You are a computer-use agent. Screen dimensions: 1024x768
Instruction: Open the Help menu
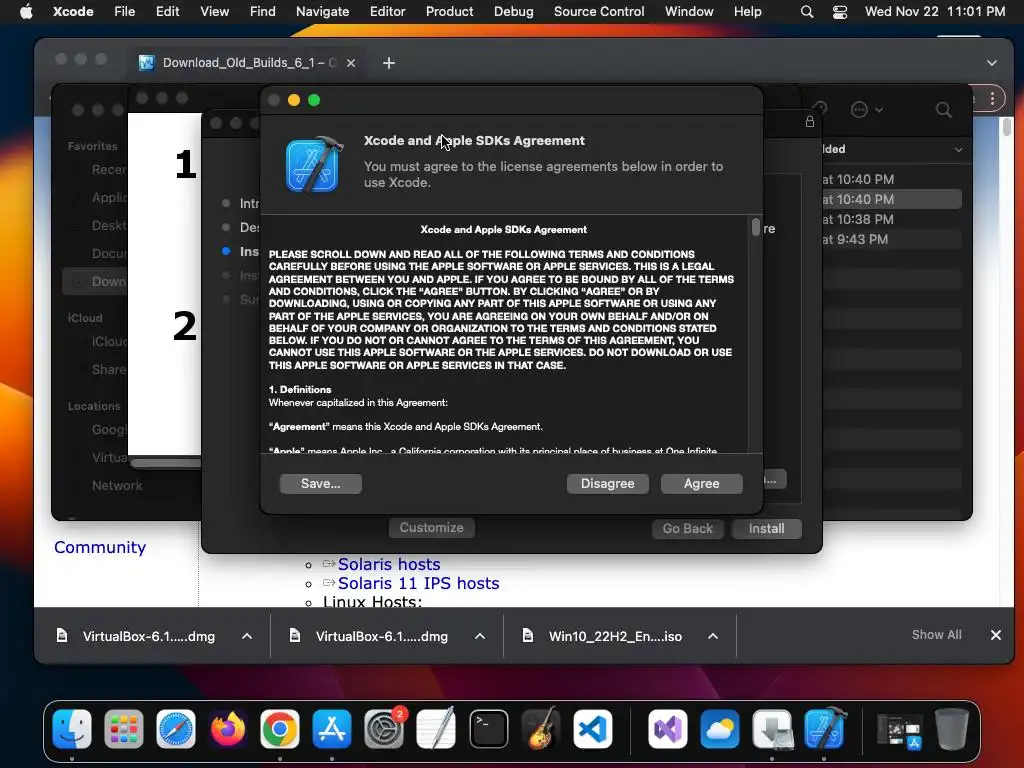click(x=747, y=11)
